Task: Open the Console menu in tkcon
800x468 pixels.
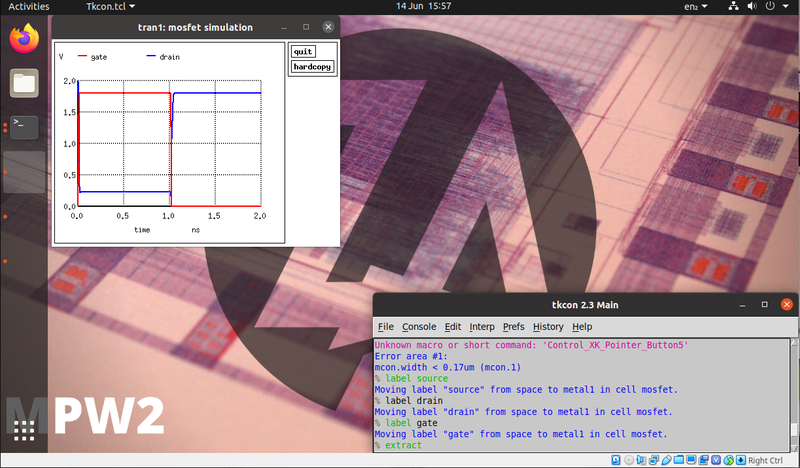Action: pos(419,326)
